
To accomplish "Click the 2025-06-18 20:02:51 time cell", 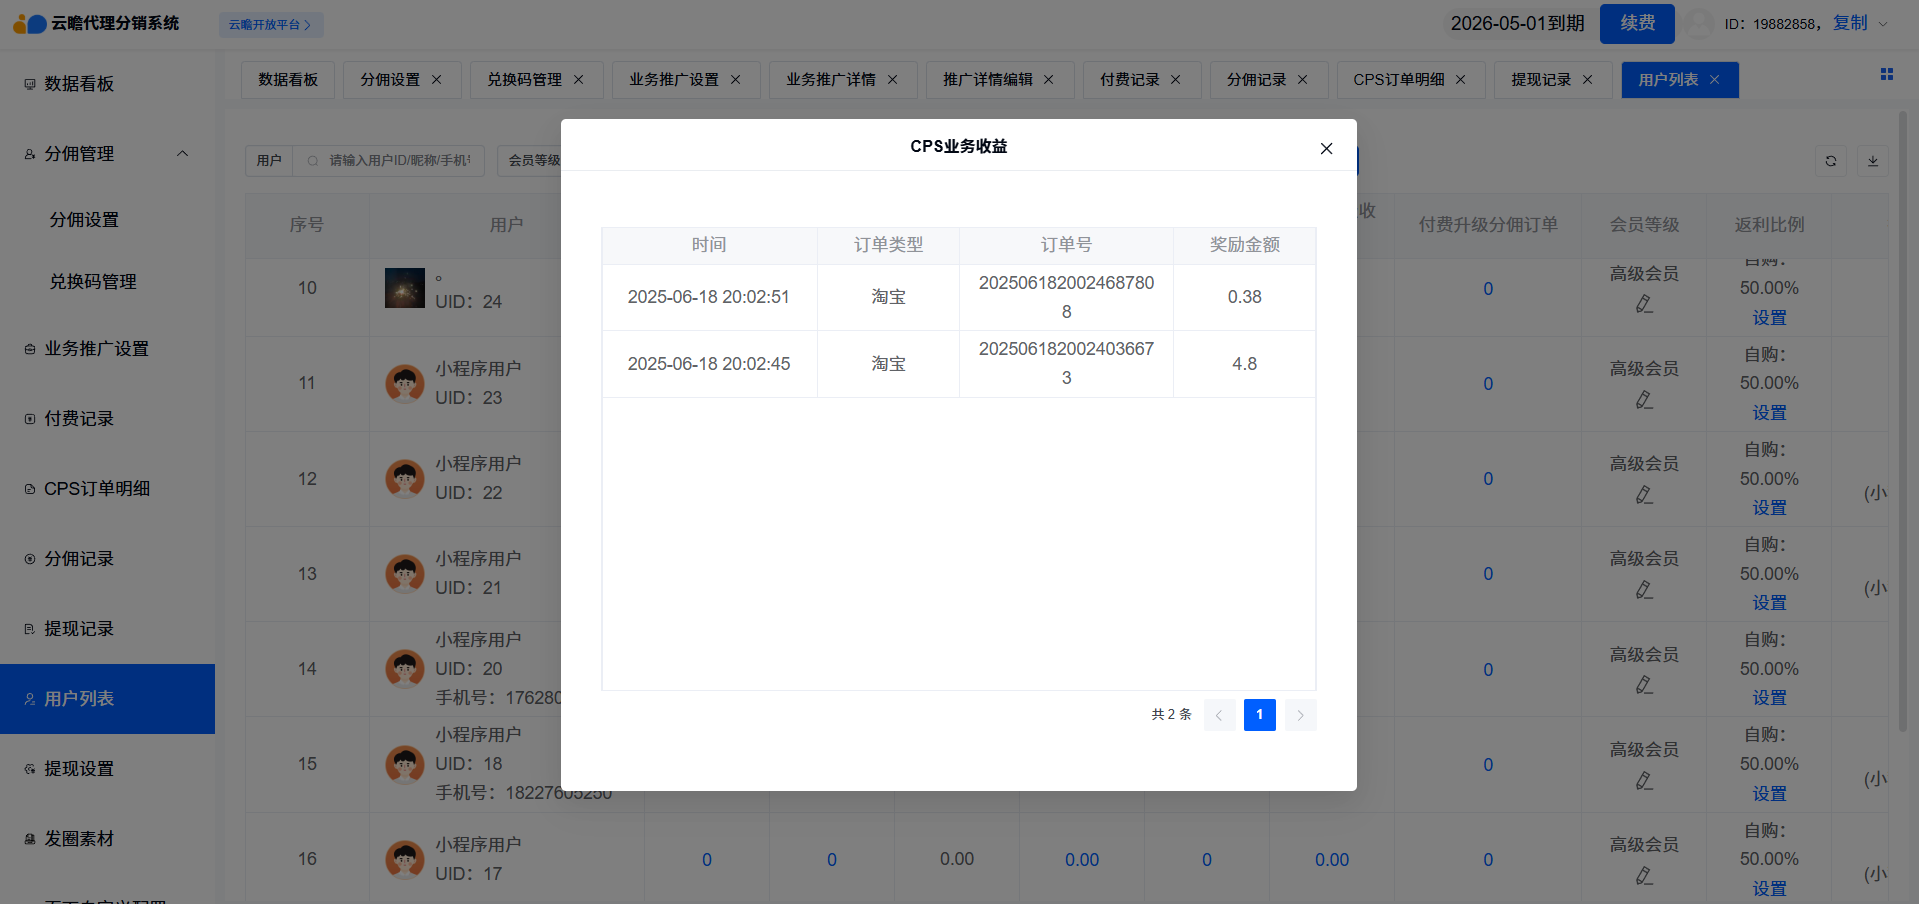I will pos(709,297).
